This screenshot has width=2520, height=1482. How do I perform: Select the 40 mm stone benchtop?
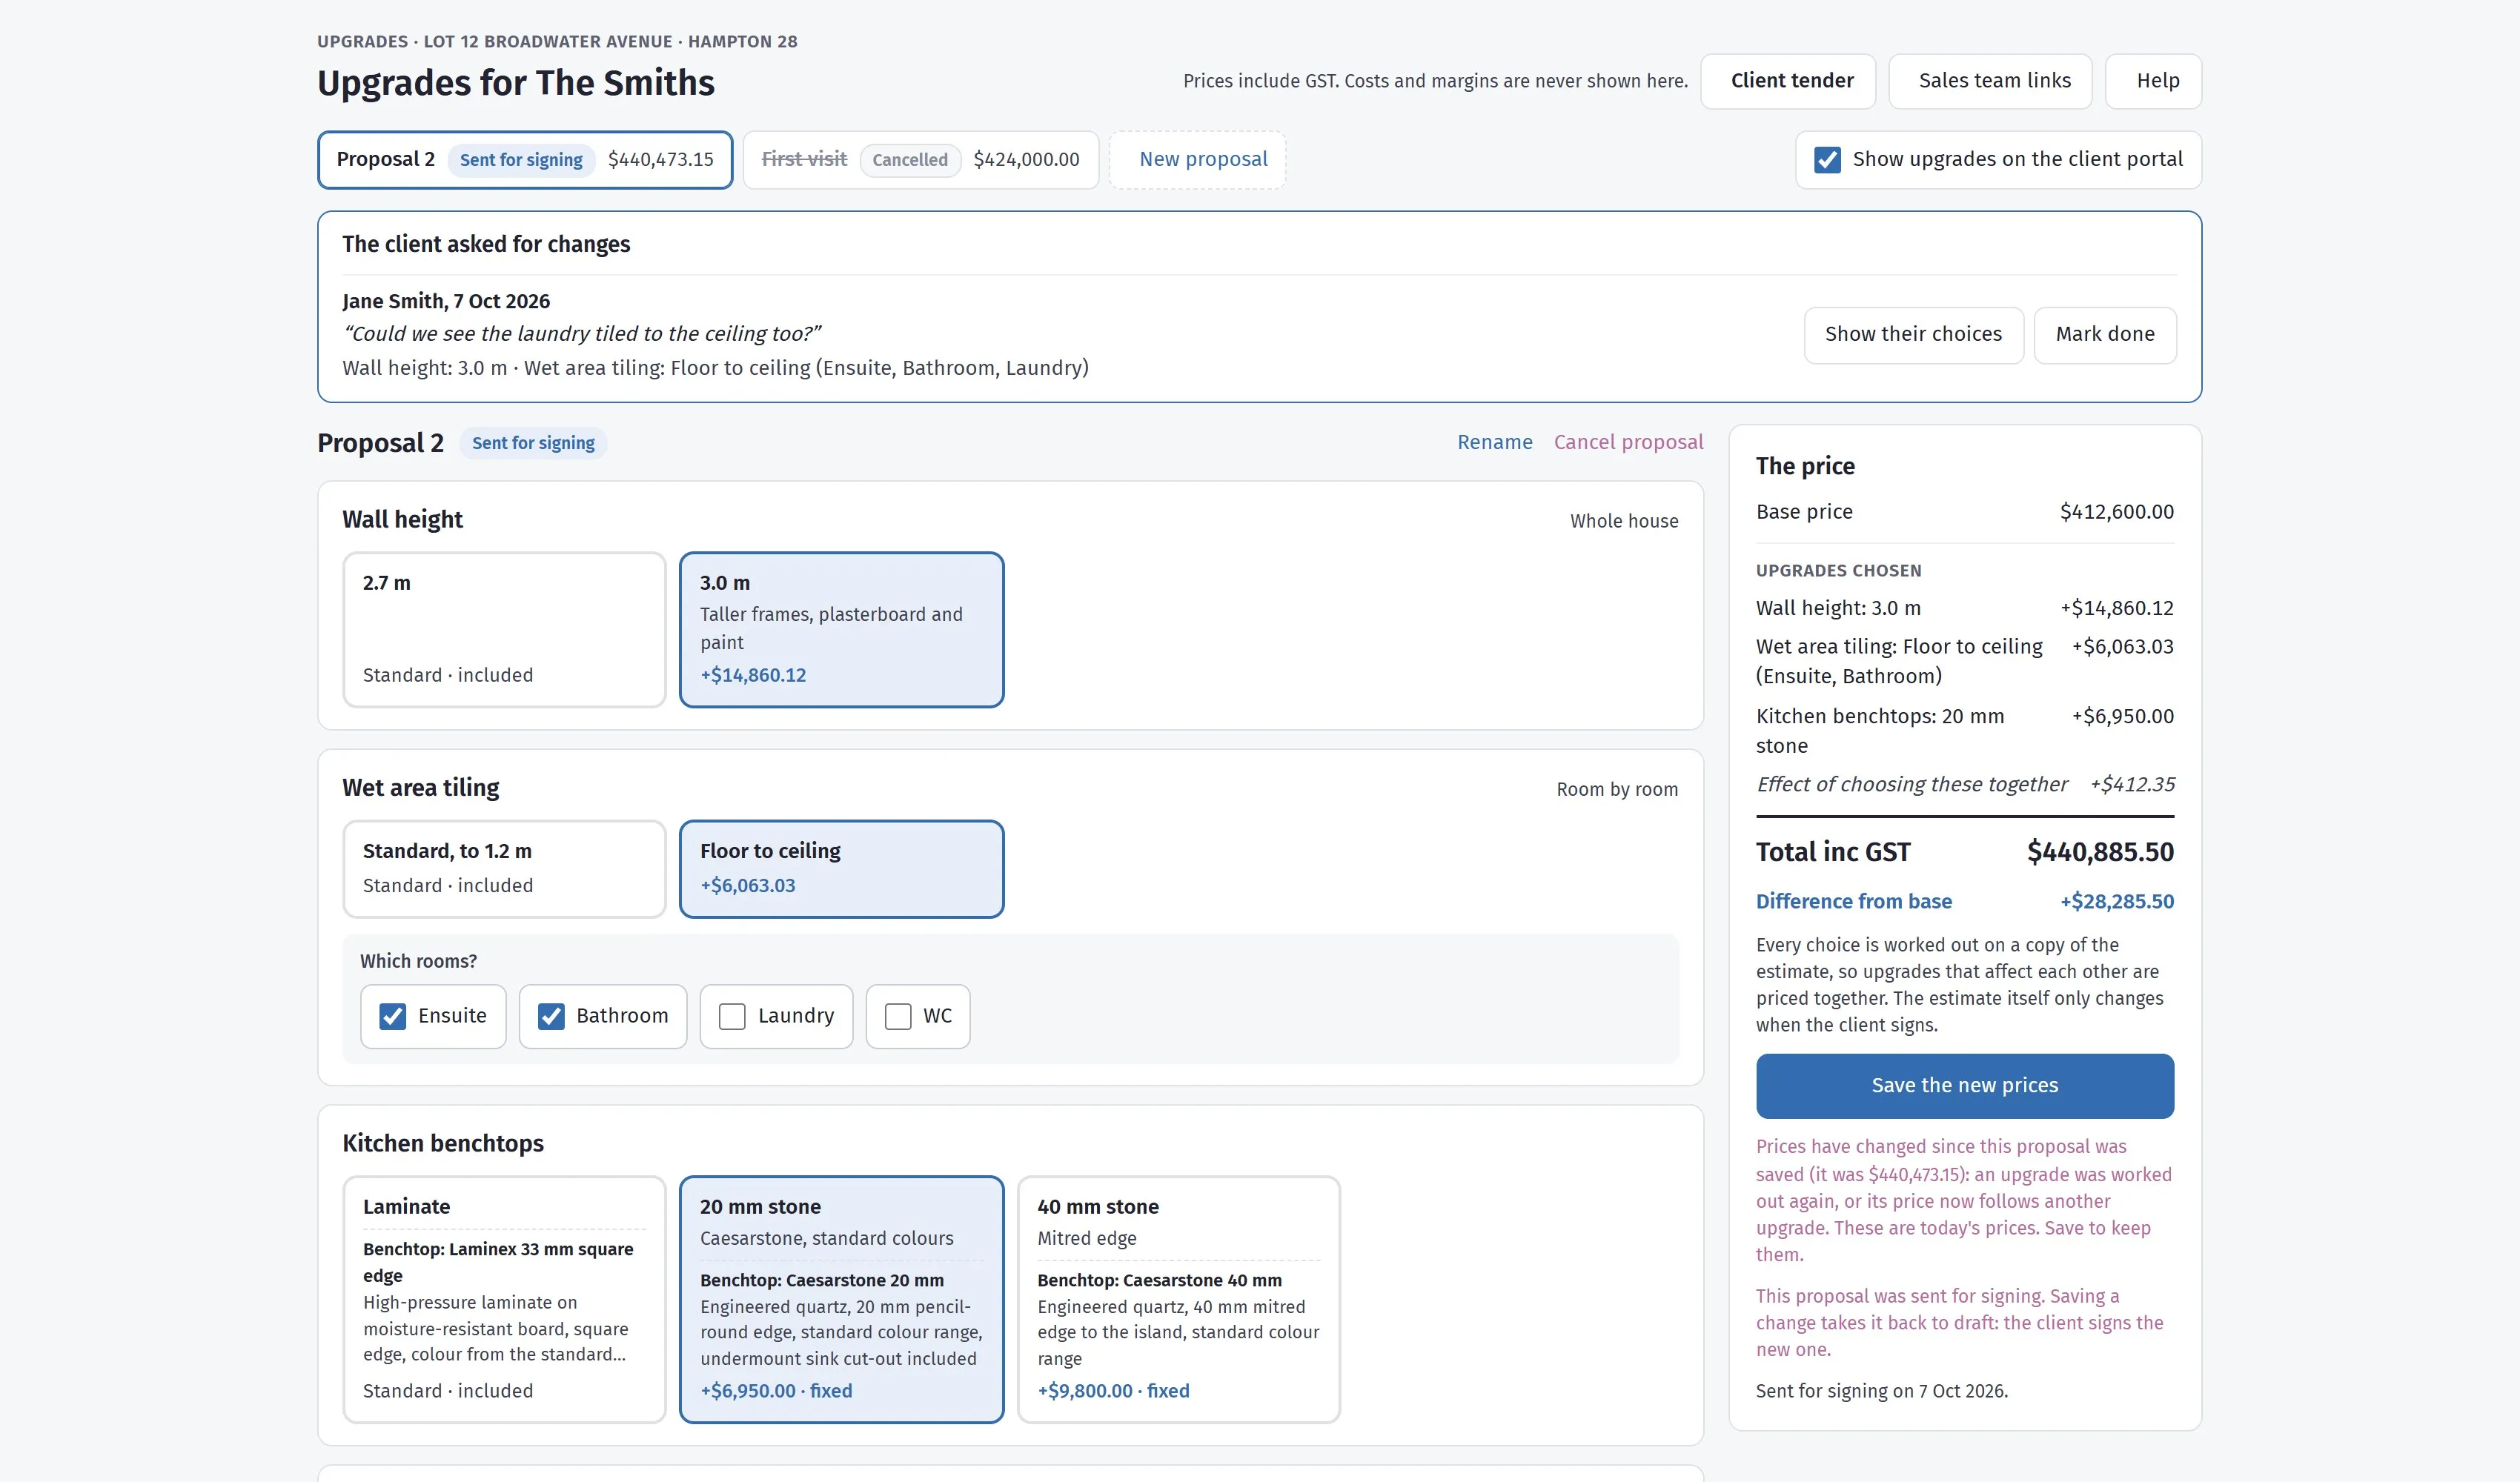click(1178, 1299)
